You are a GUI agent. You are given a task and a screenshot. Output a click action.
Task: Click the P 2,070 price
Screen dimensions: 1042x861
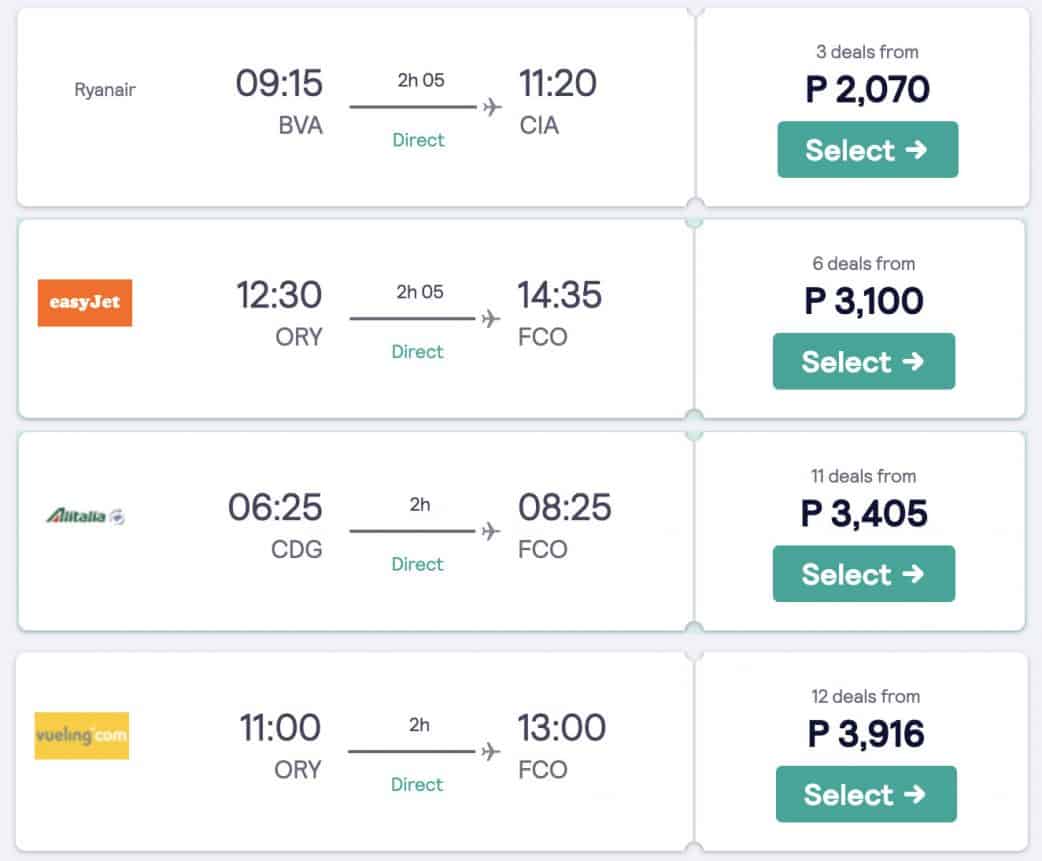click(867, 90)
